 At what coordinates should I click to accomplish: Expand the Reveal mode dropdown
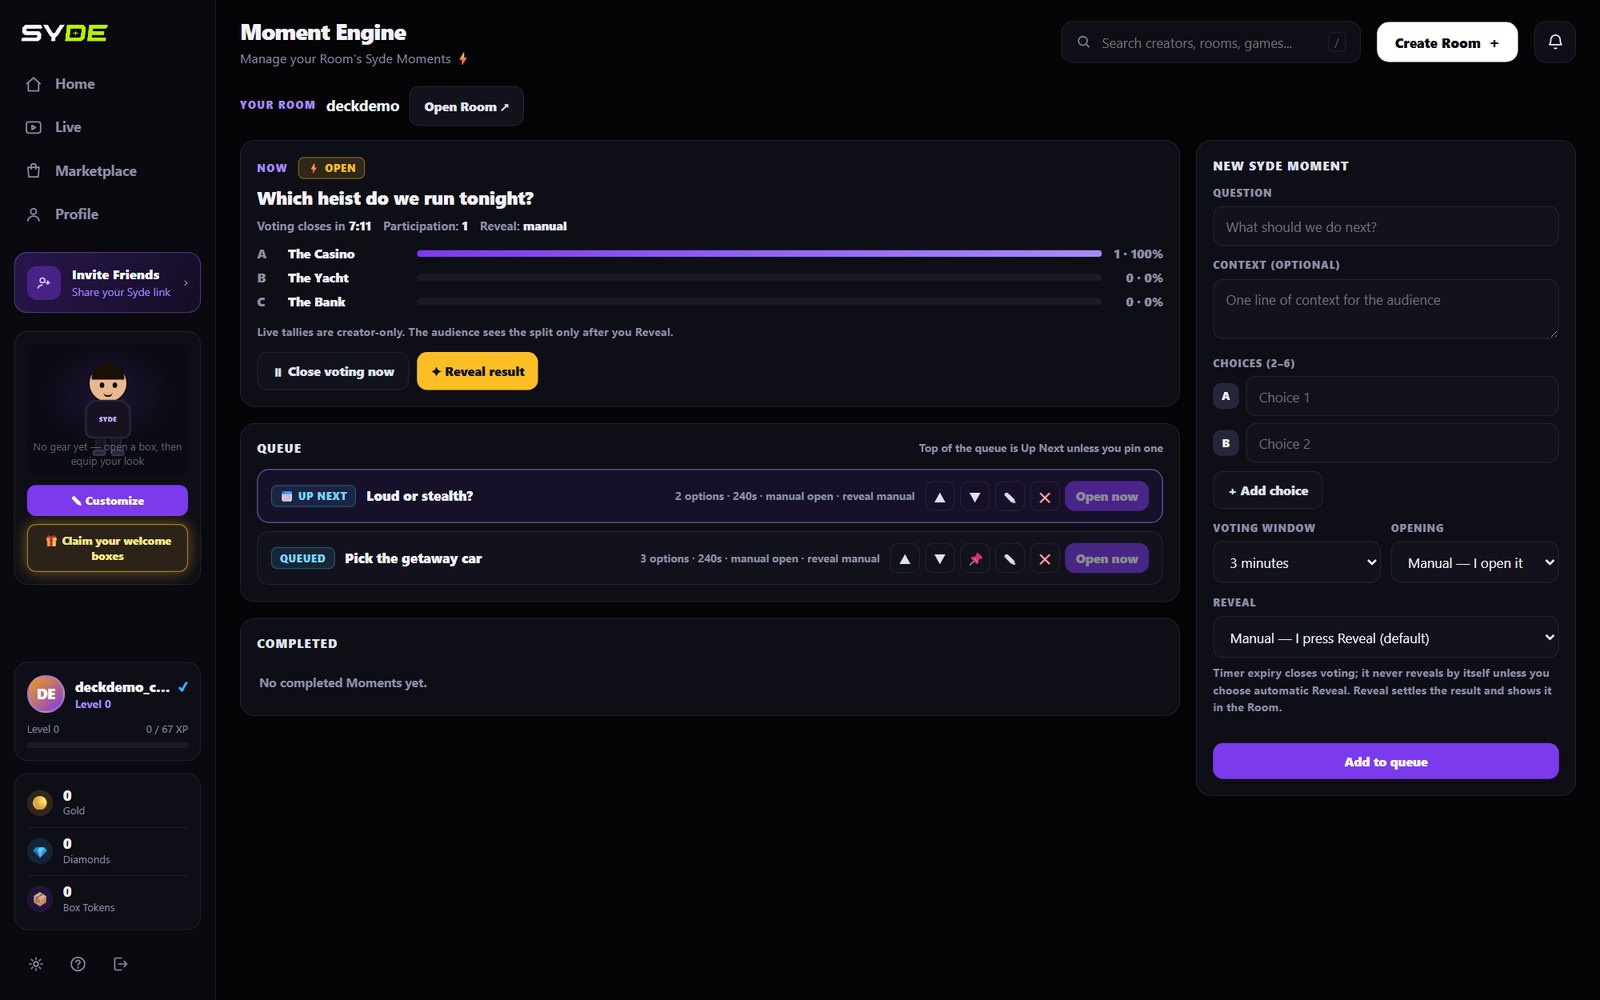(x=1386, y=638)
